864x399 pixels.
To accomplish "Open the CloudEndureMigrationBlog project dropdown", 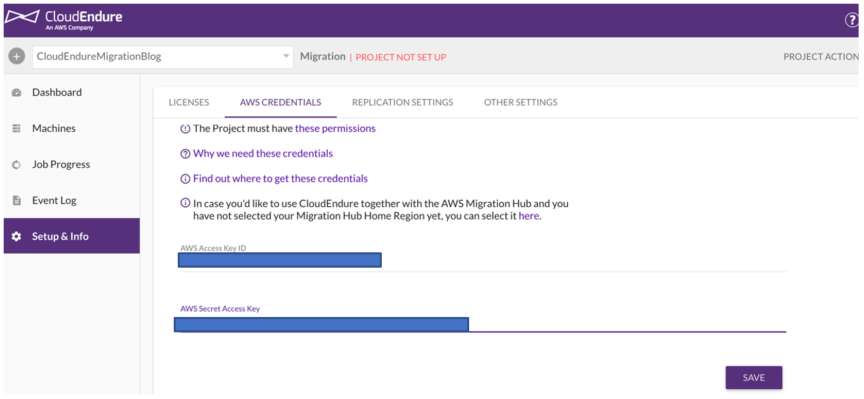I will point(163,56).
